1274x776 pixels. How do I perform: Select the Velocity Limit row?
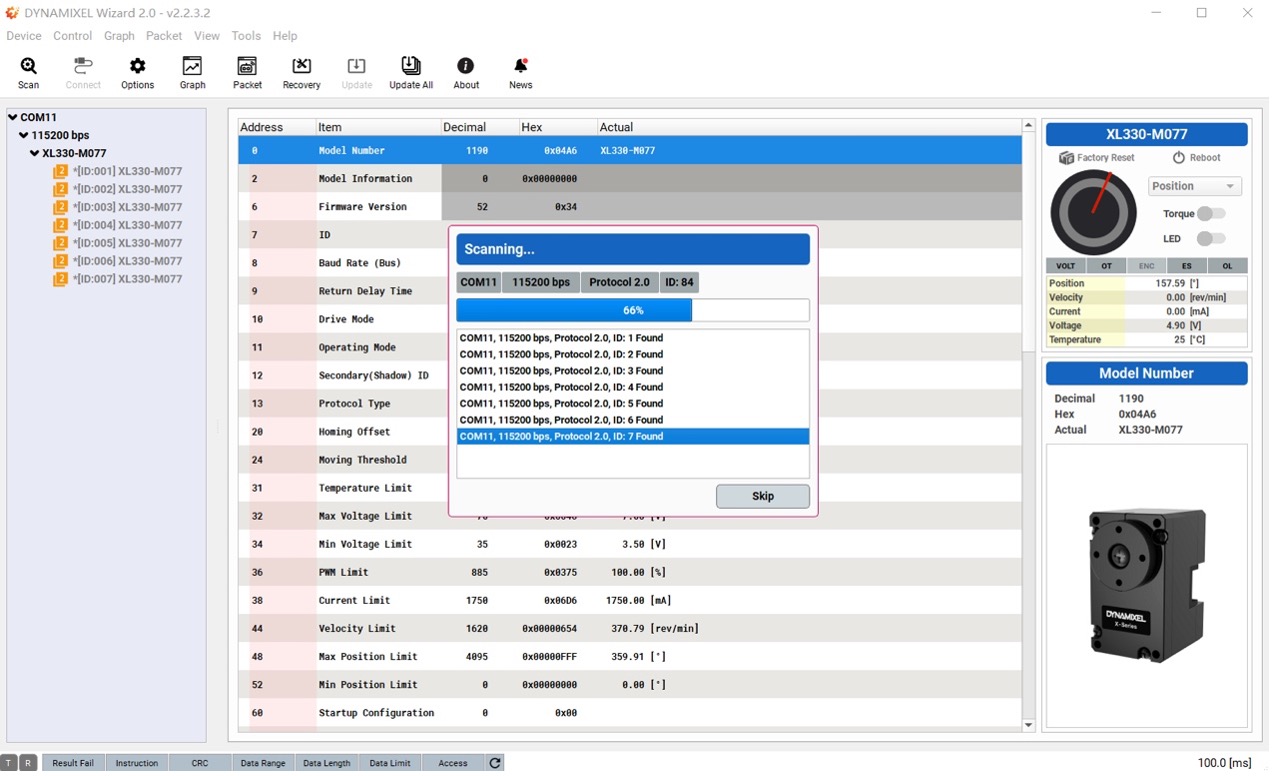(630, 628)
